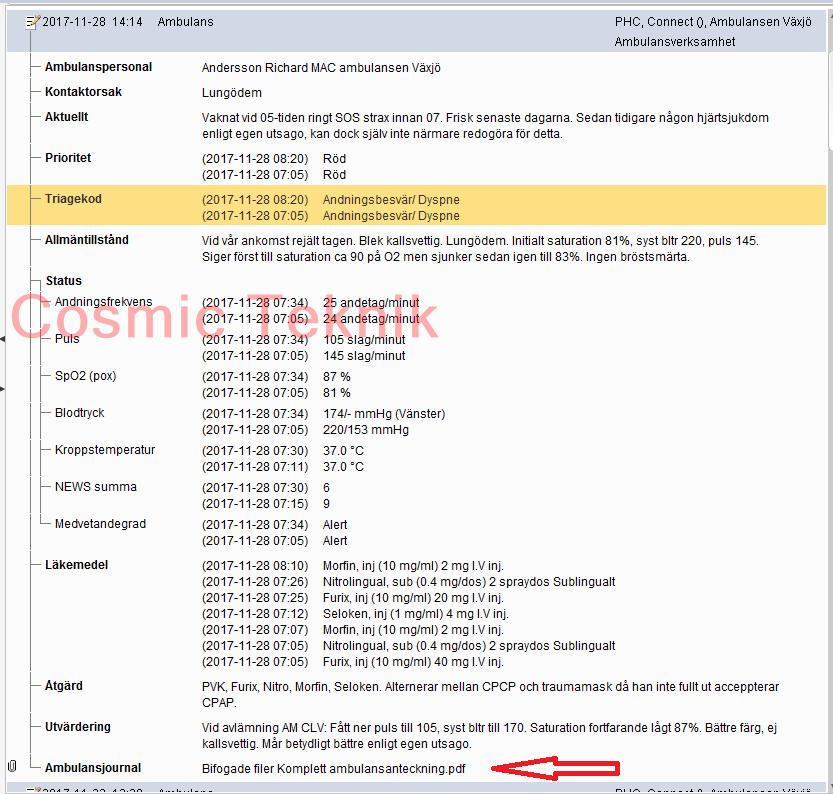833x794 pixels.
Task: Click the 'Ambulansverksamhet' header text
Action: (675, 42)
